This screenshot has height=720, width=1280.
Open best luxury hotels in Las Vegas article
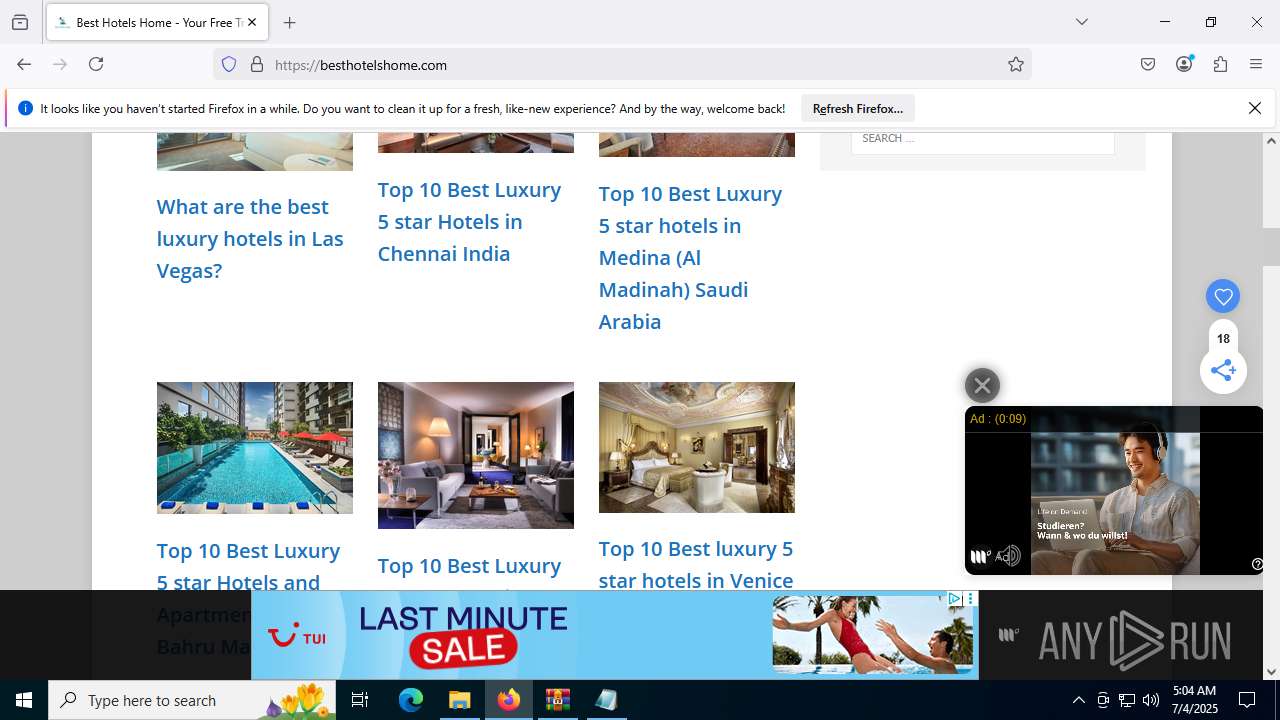pyautogui.click(x=250, y=238)
